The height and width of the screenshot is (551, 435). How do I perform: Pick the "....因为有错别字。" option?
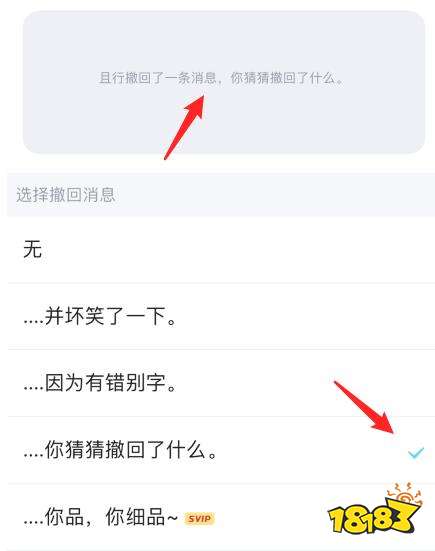pyautogui.click(x=221, y=383)
